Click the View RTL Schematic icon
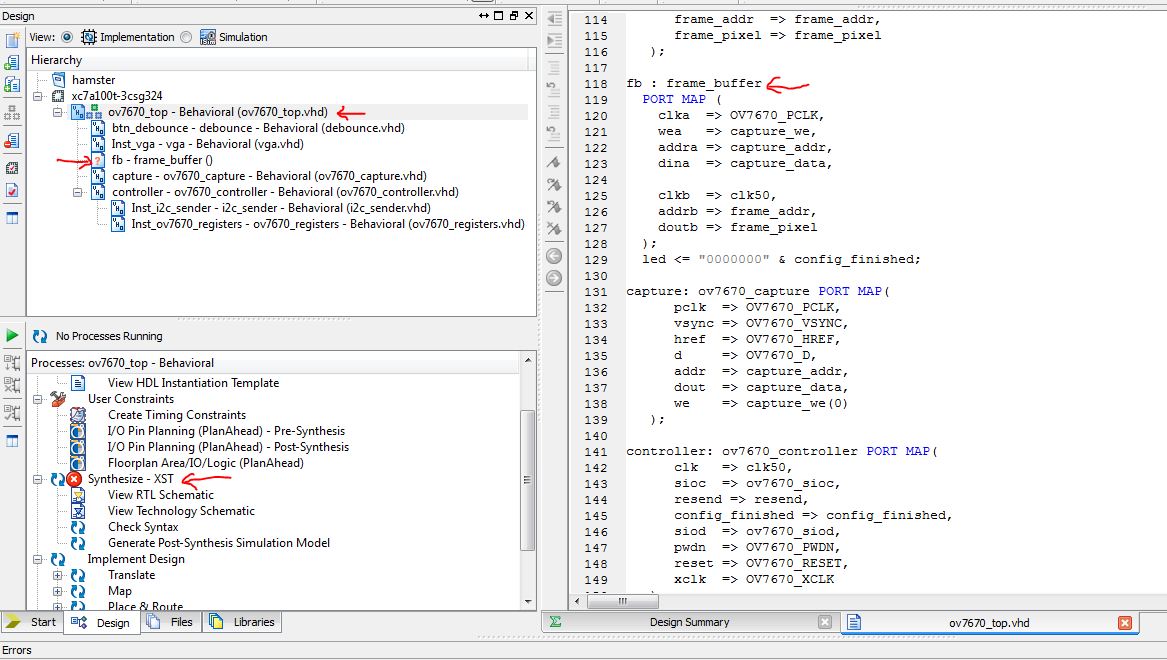 [77, 495]
